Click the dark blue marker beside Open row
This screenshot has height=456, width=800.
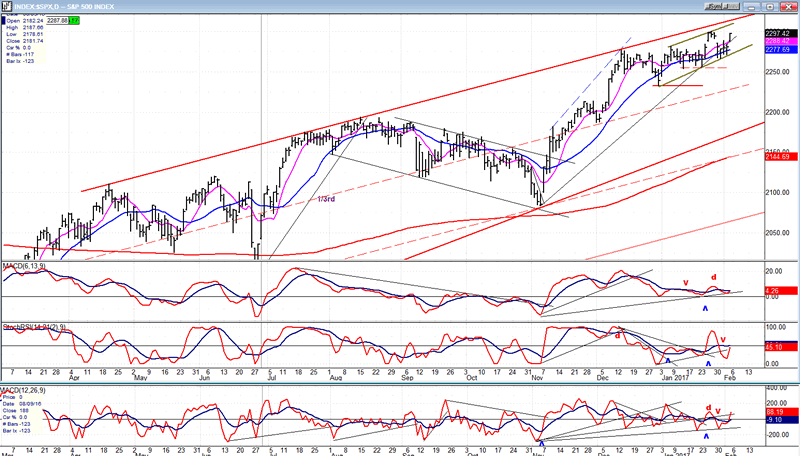pyautogui.click(x=4, y=21)
